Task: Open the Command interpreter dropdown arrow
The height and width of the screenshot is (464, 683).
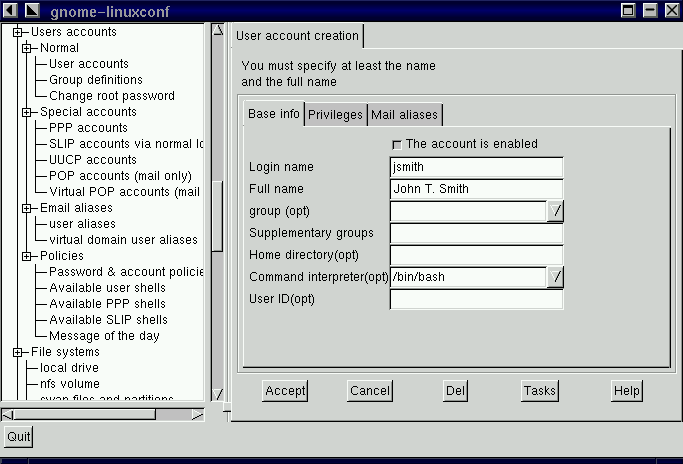Action: pos(556,277)
